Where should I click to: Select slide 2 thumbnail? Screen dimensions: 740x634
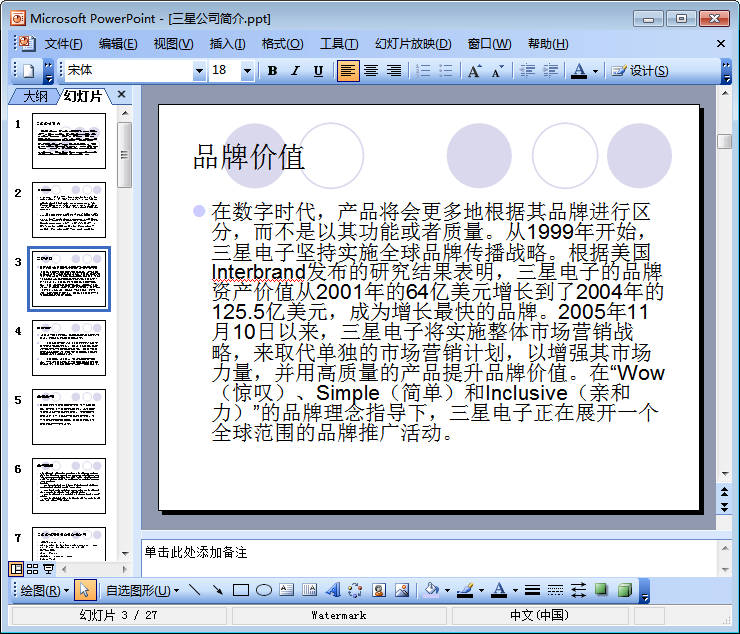tap(69, 210)
